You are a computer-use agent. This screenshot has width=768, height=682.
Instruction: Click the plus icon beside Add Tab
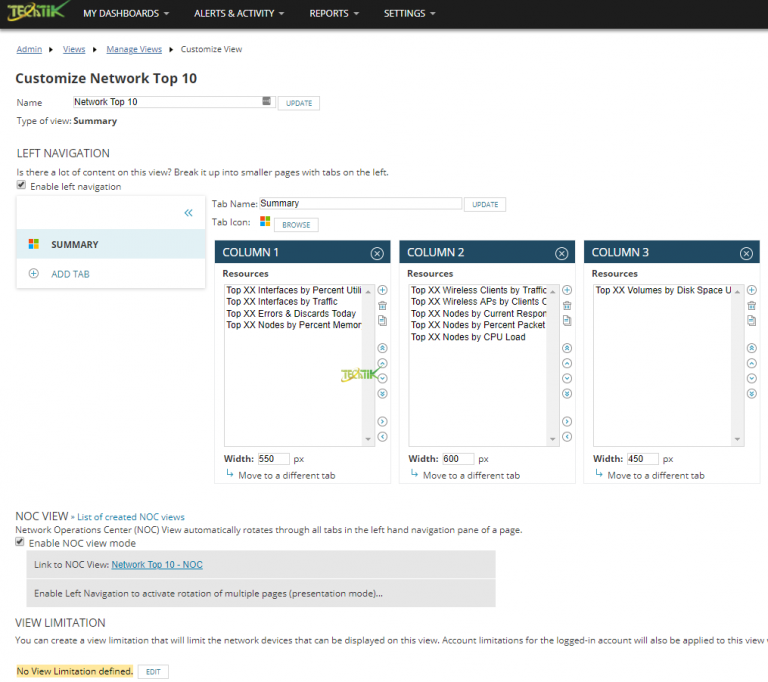coord(33,274)
